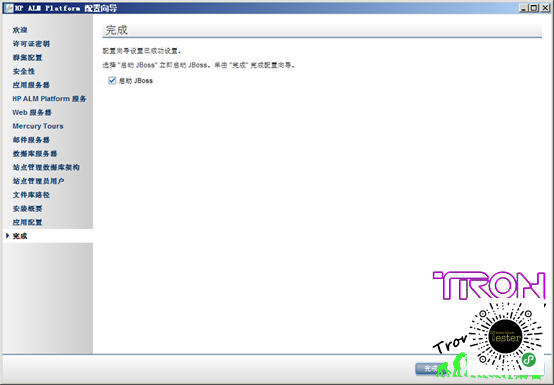554x385 pixels.
Task: Open the Mercury Tours step
Action: 38,126
